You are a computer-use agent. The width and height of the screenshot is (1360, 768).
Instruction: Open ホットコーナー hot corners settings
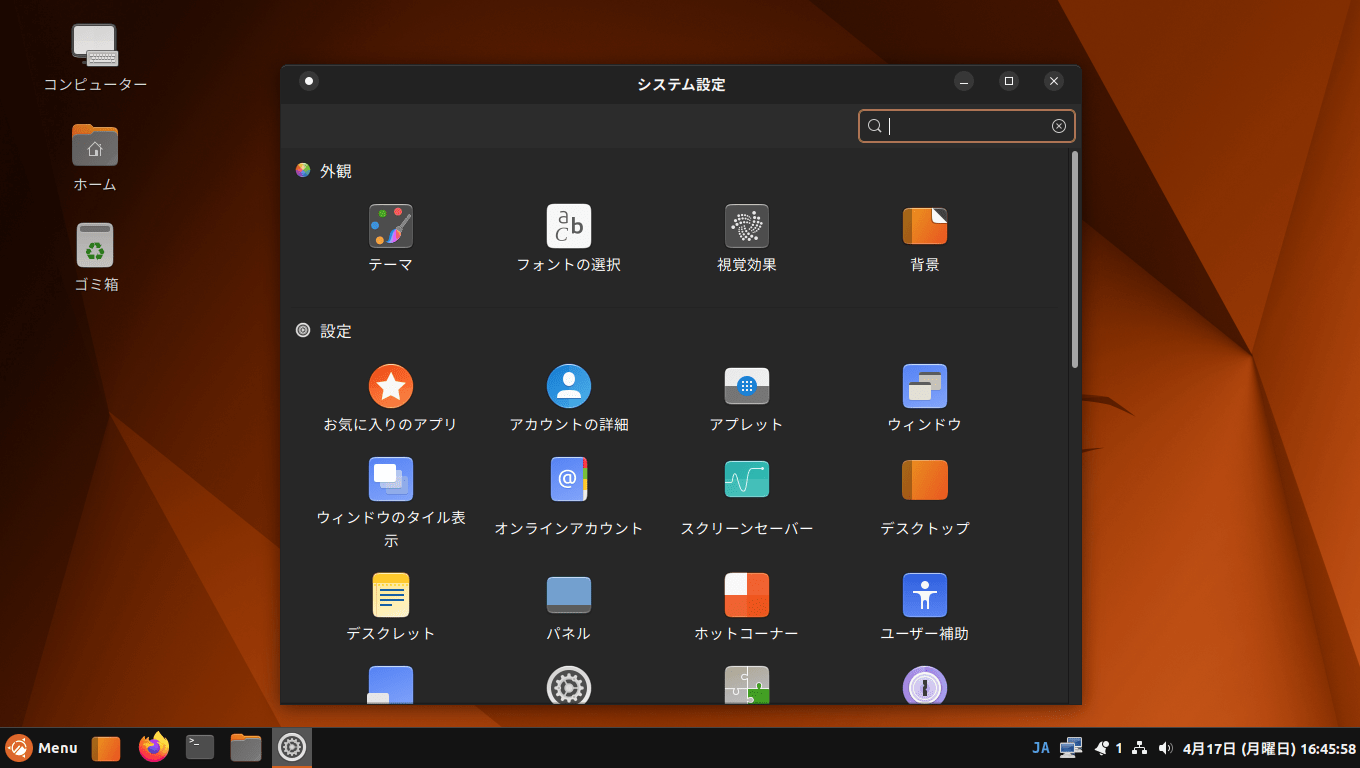(x=746, y=596)
